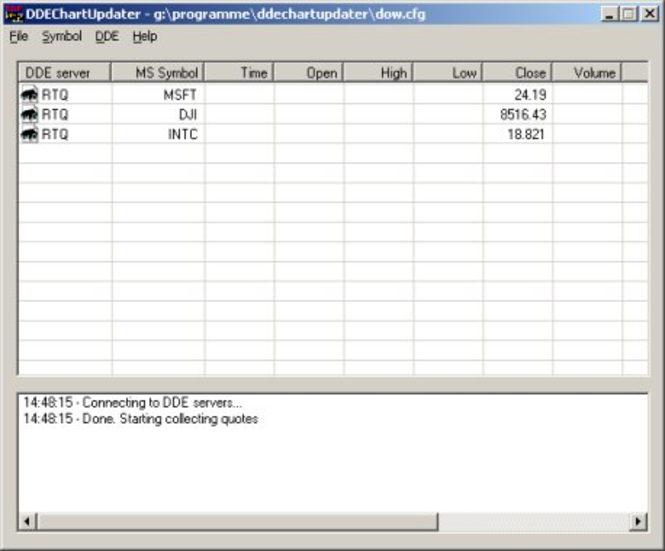Click the bull icon in the INTC row
The height and width of the screenshot is (551, 665).
(x=29, y=134)
